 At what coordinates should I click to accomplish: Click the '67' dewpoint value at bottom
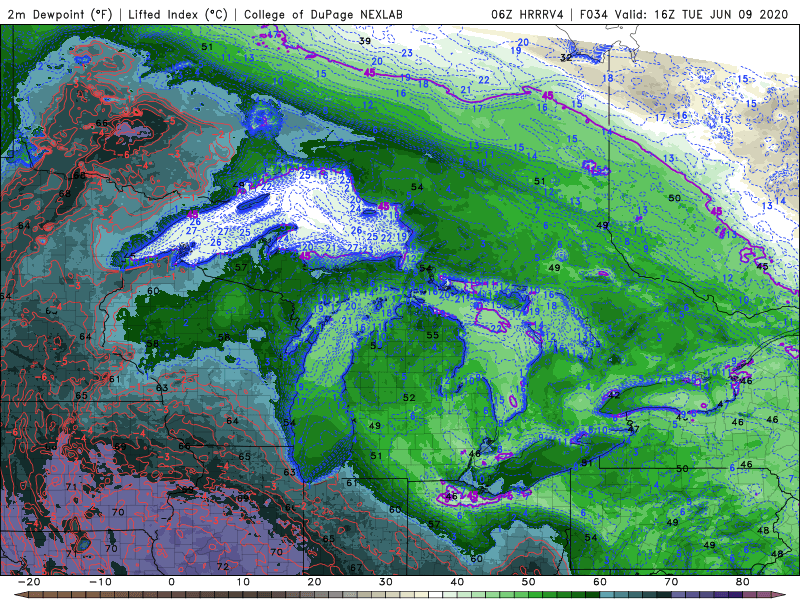[x=356, y=567]
